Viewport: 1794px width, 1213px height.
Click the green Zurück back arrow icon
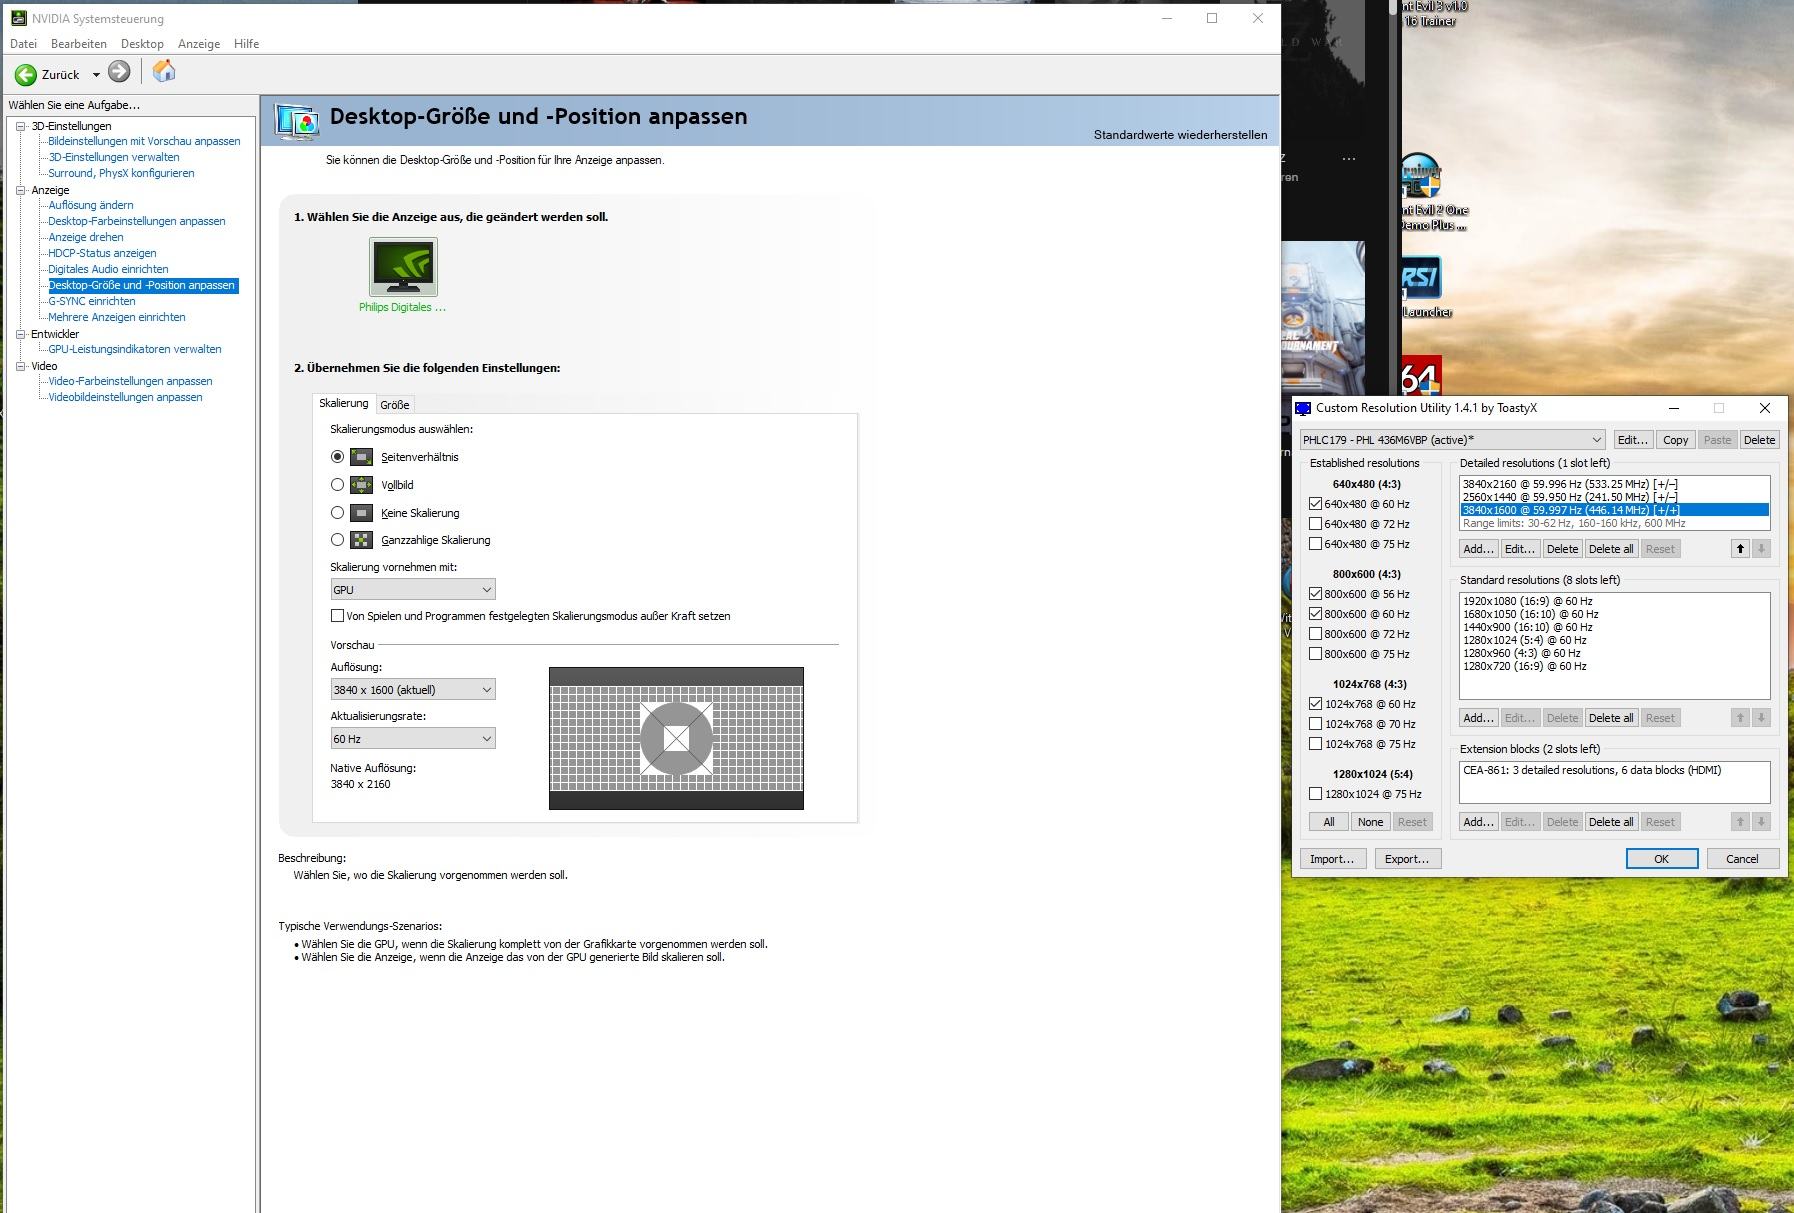pyautogui.click(x=26, y=74)
